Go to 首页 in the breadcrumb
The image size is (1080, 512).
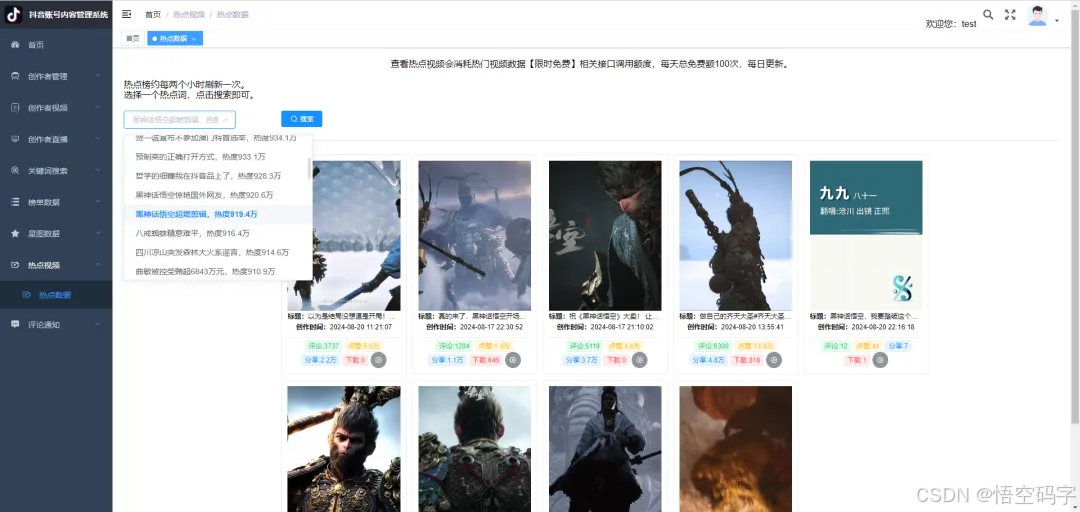point(153,14)
